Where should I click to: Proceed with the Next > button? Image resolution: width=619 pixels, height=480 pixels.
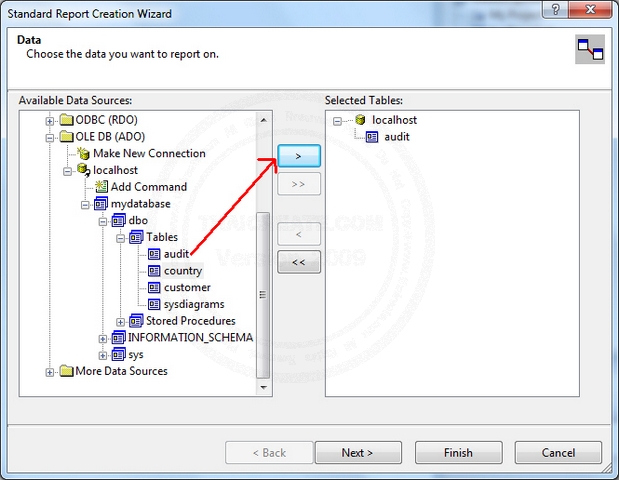tap(358, 452)
